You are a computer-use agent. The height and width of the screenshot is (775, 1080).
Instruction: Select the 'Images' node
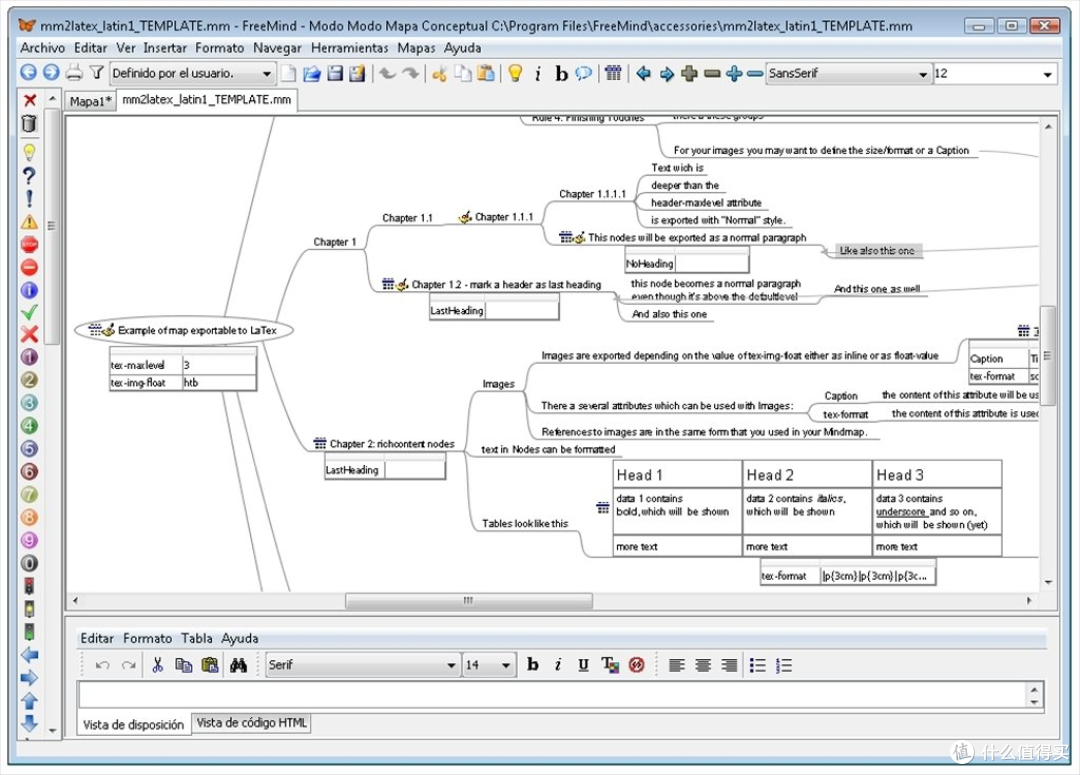coord(499,384)
